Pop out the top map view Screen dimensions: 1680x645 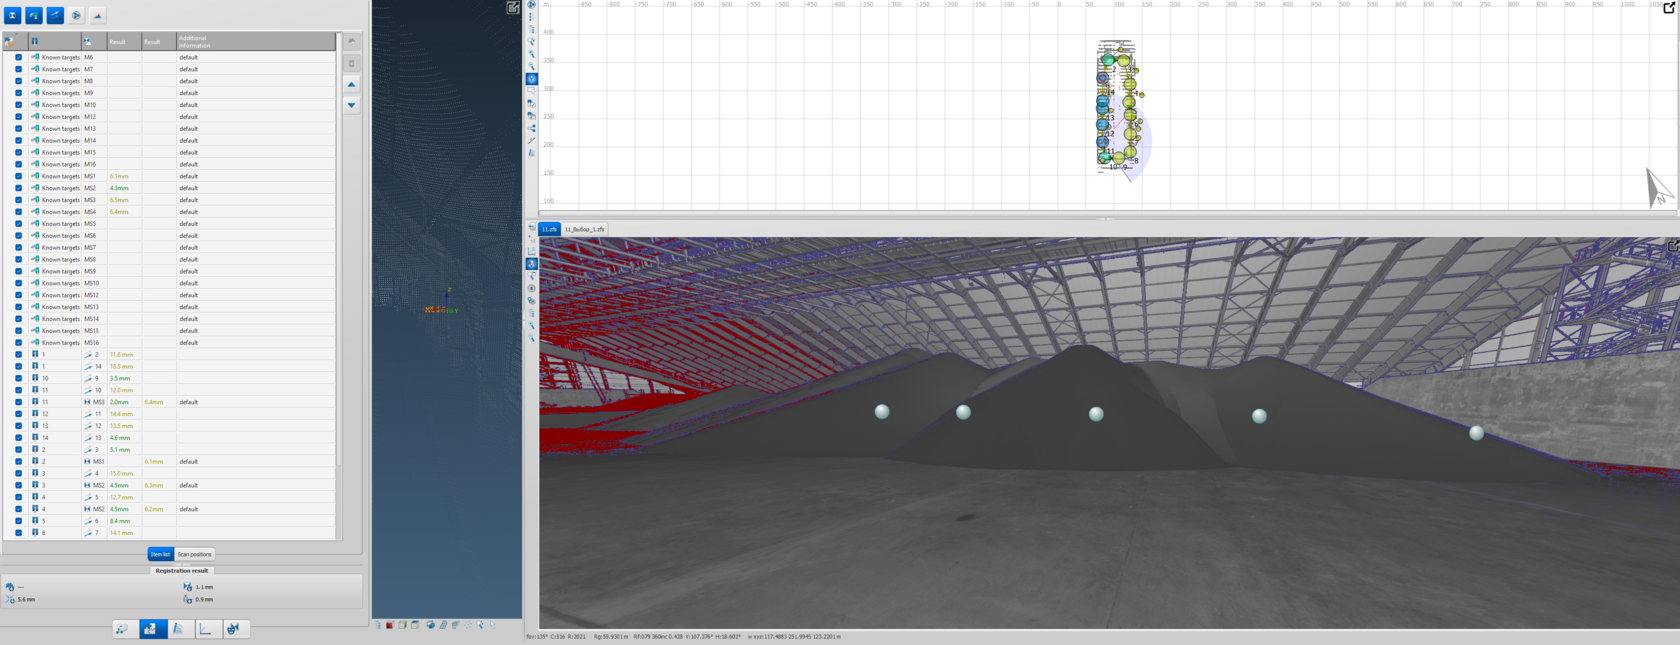coord(1669,7)
